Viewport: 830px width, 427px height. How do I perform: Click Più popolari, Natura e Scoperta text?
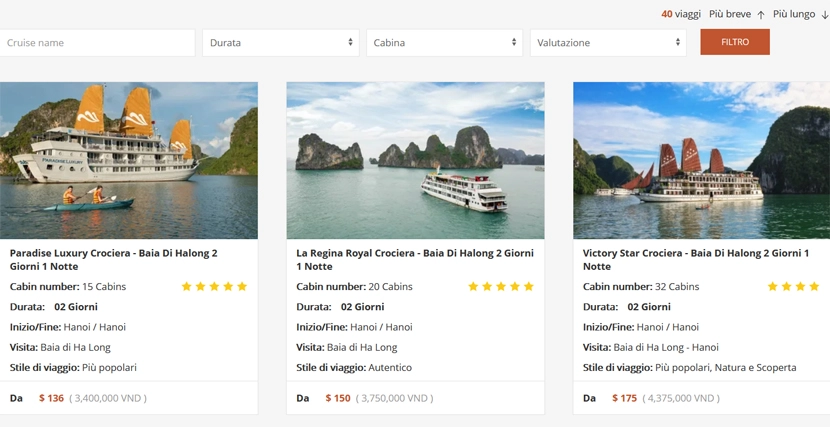(726, 367)
